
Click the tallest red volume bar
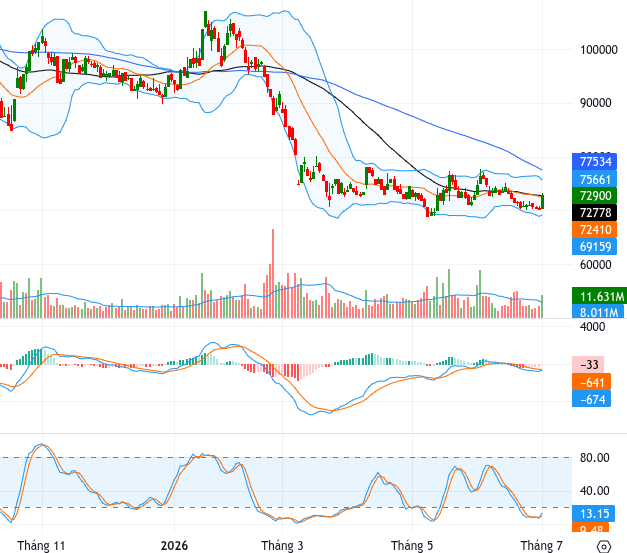pos(273,274)
